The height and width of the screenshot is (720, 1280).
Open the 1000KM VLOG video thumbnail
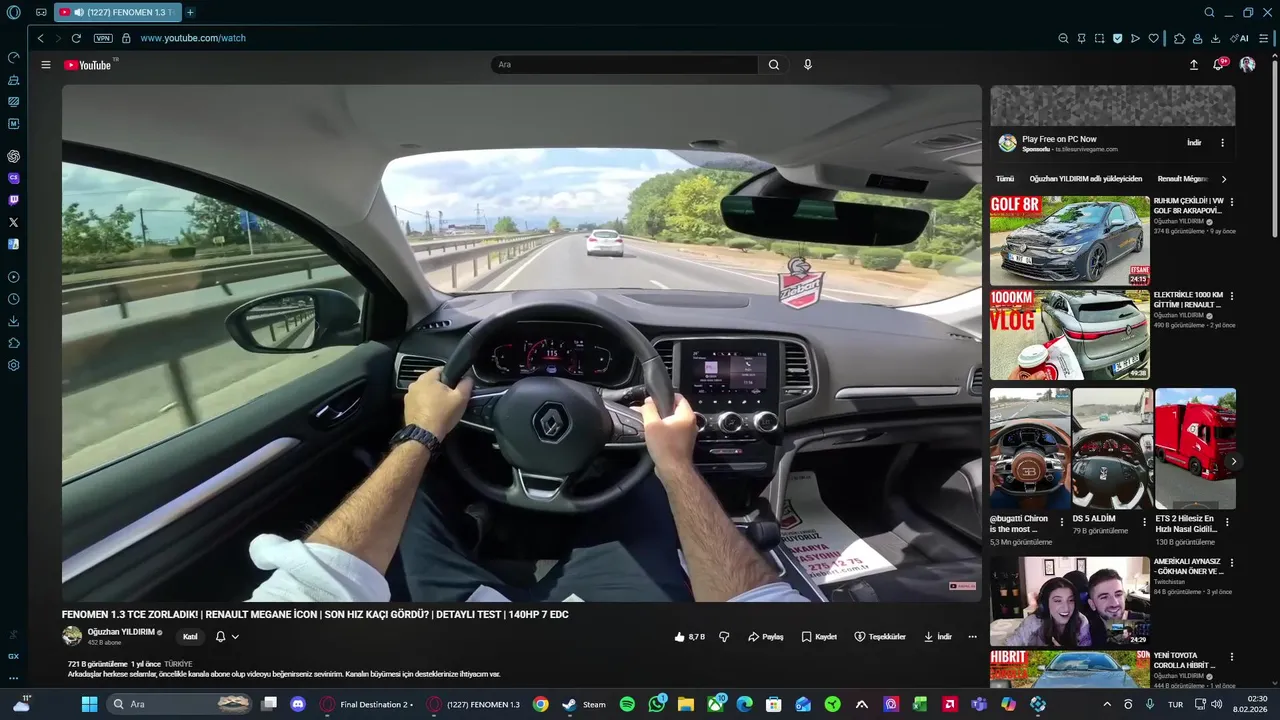(x=1070, y=335)
